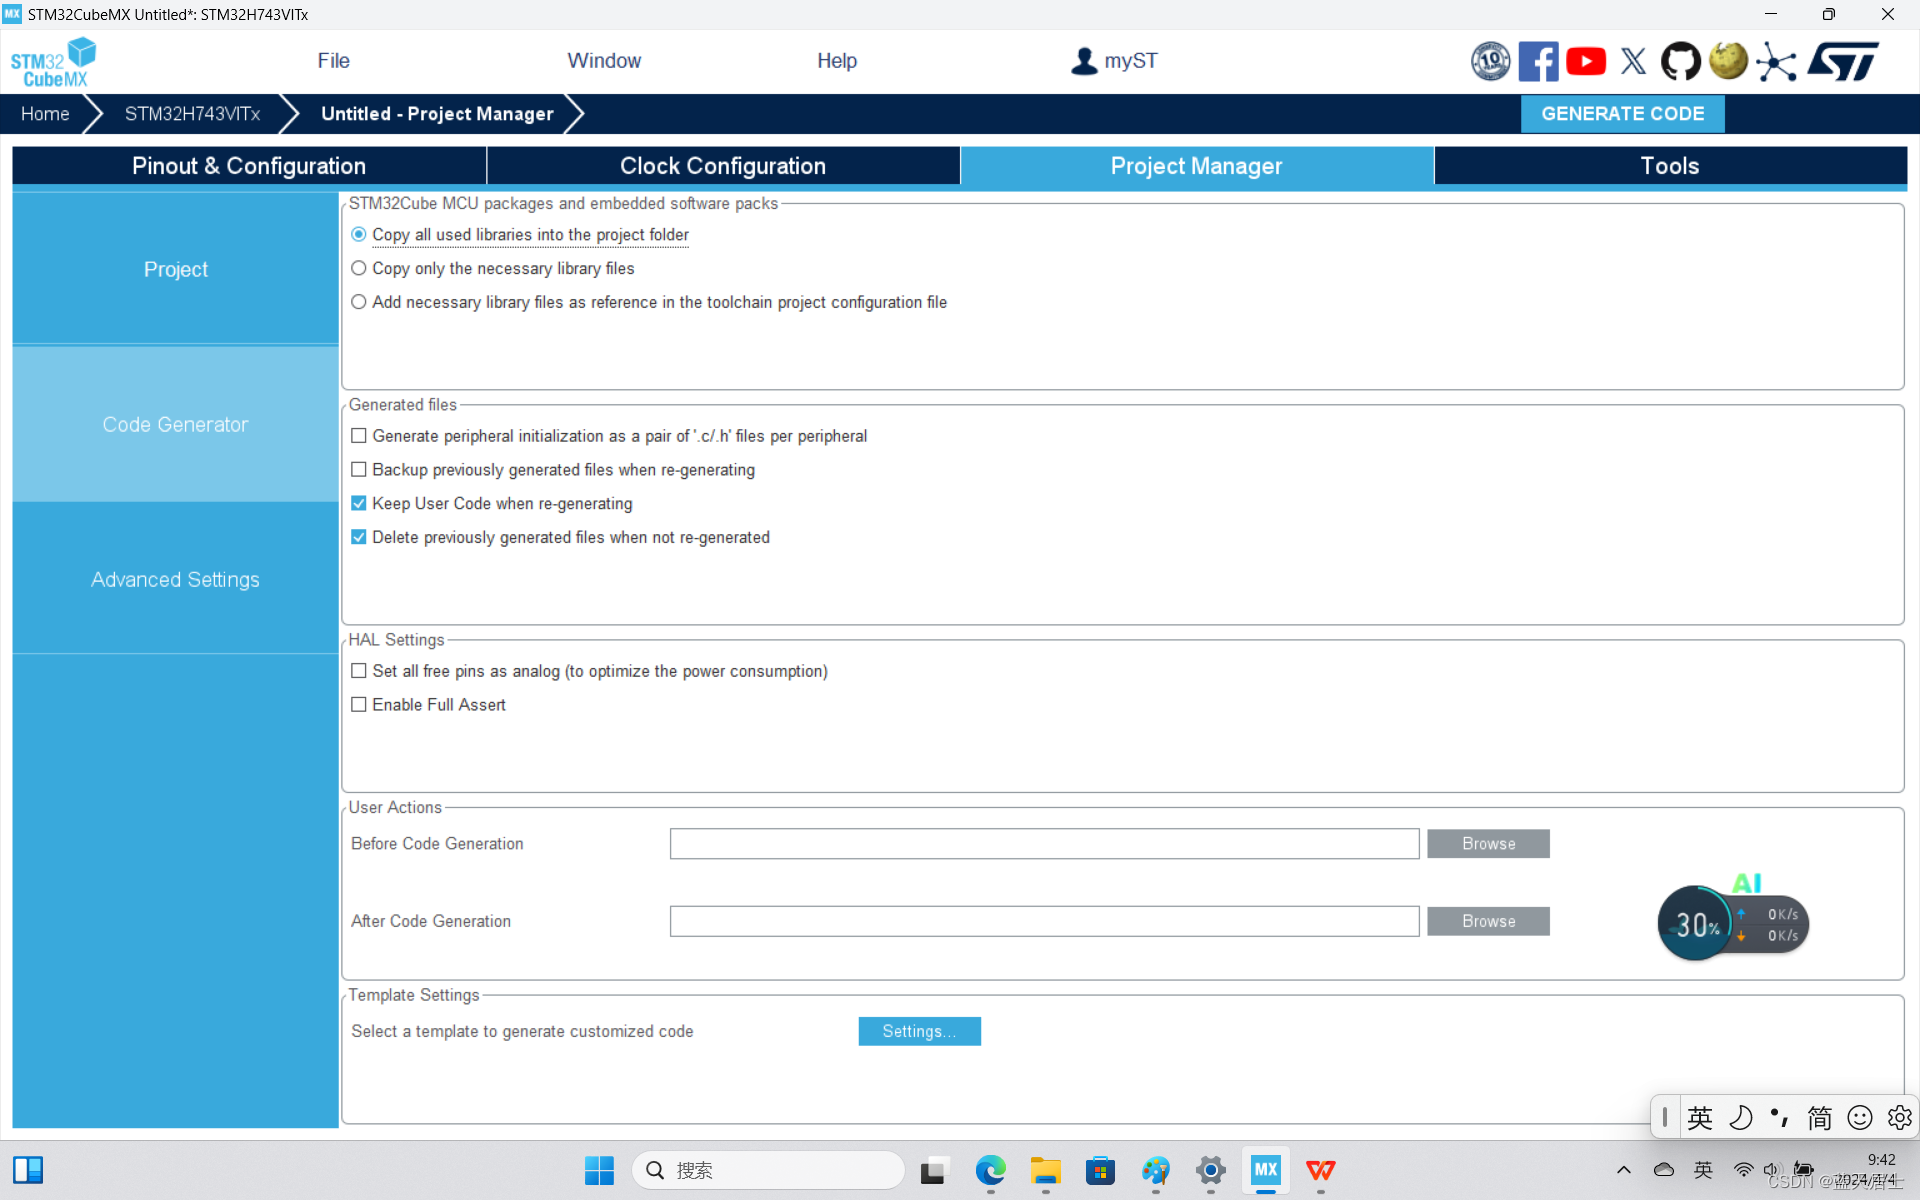
Task: Uncheck Keep User Code when re-generating
Action: [359, 504]
